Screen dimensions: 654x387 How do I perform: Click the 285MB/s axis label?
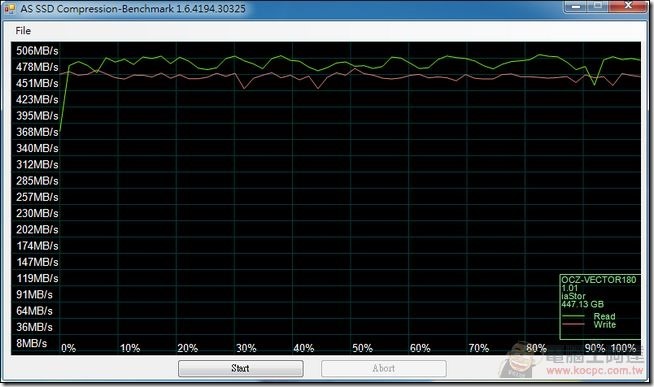pos(37,181)
